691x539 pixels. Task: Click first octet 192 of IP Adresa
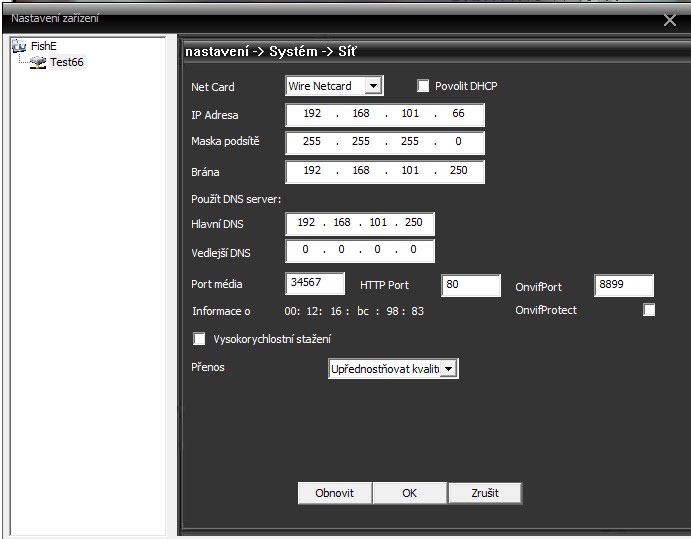click(x=312, y=114)
